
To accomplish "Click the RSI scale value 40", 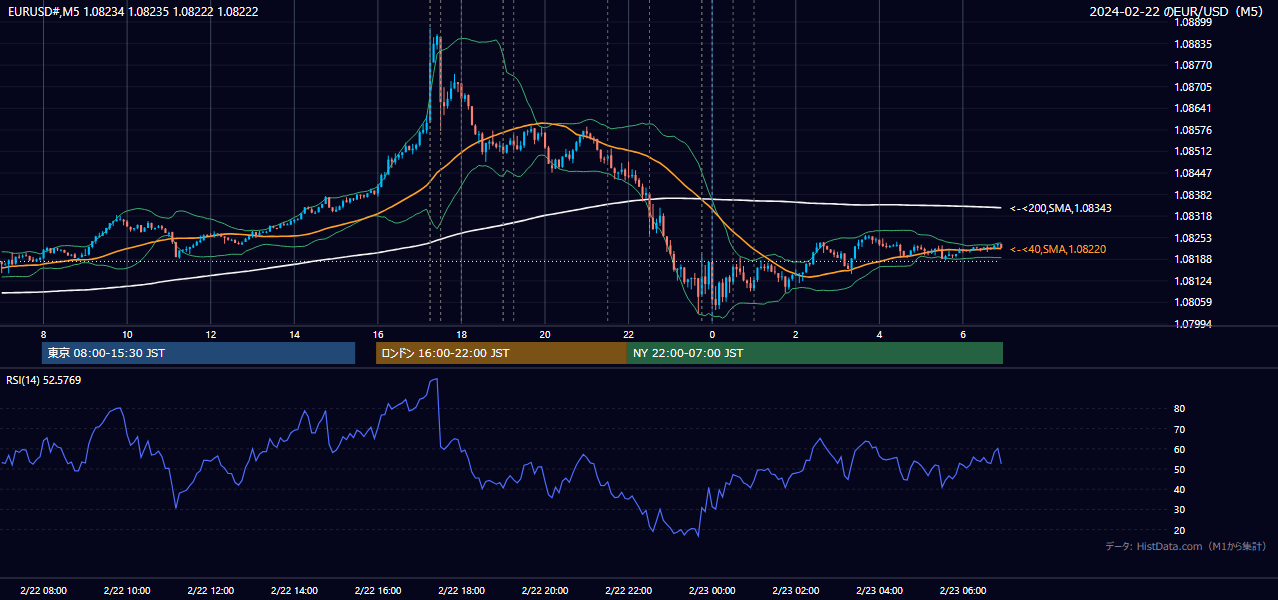I will coord(1180,490).
